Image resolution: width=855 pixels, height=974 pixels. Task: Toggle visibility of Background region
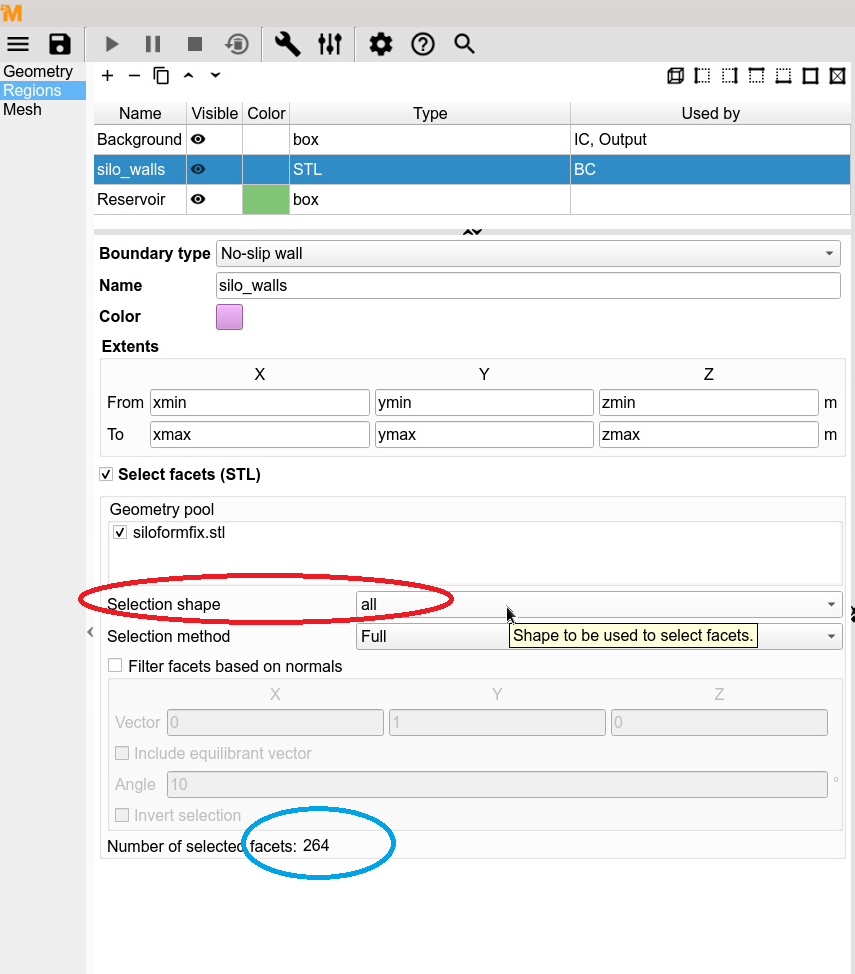[198, 140]
